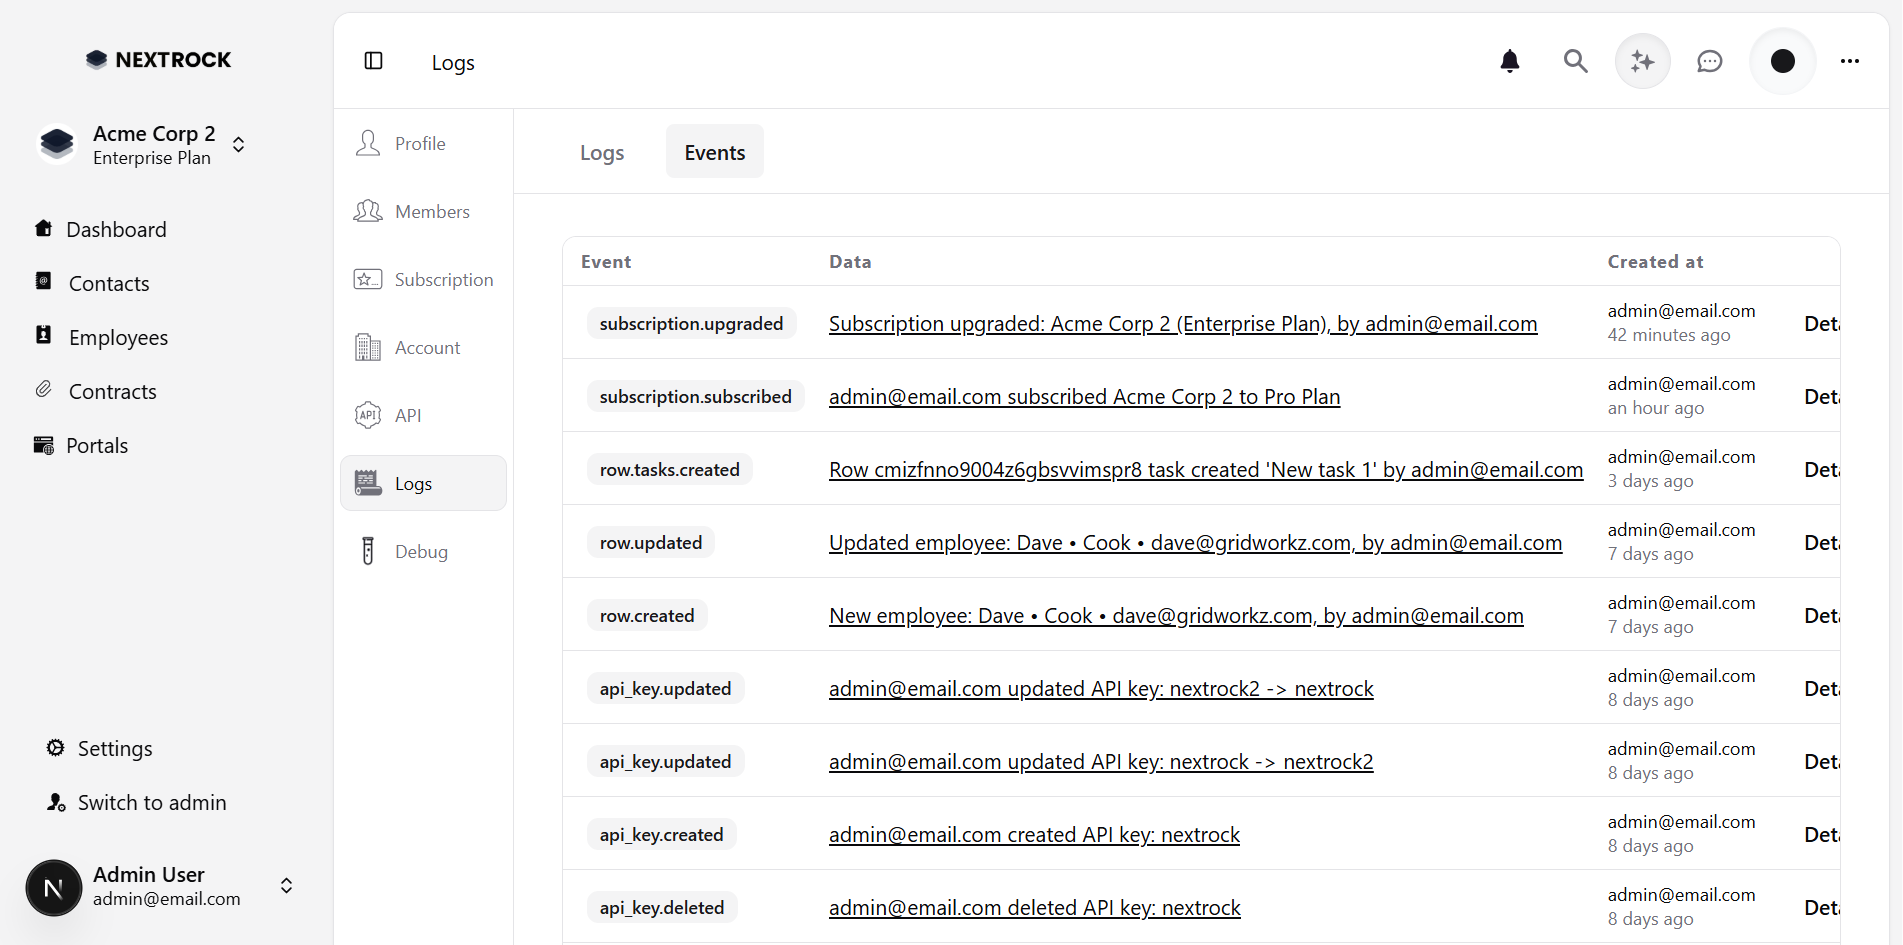Open the three-dot more options menu
The width and height of the screenshot is (1903, 945).
1850,62
